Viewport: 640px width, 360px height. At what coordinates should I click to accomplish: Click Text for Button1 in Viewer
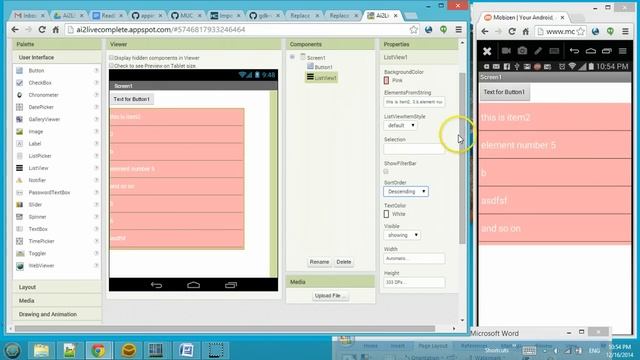131,99
